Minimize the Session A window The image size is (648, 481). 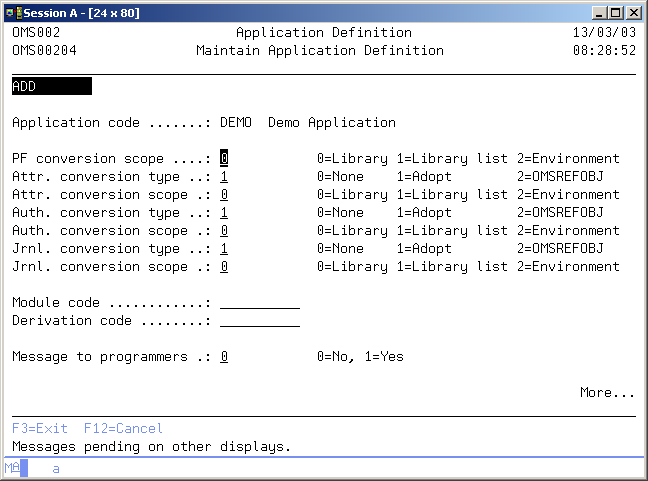tap(598, 12)
